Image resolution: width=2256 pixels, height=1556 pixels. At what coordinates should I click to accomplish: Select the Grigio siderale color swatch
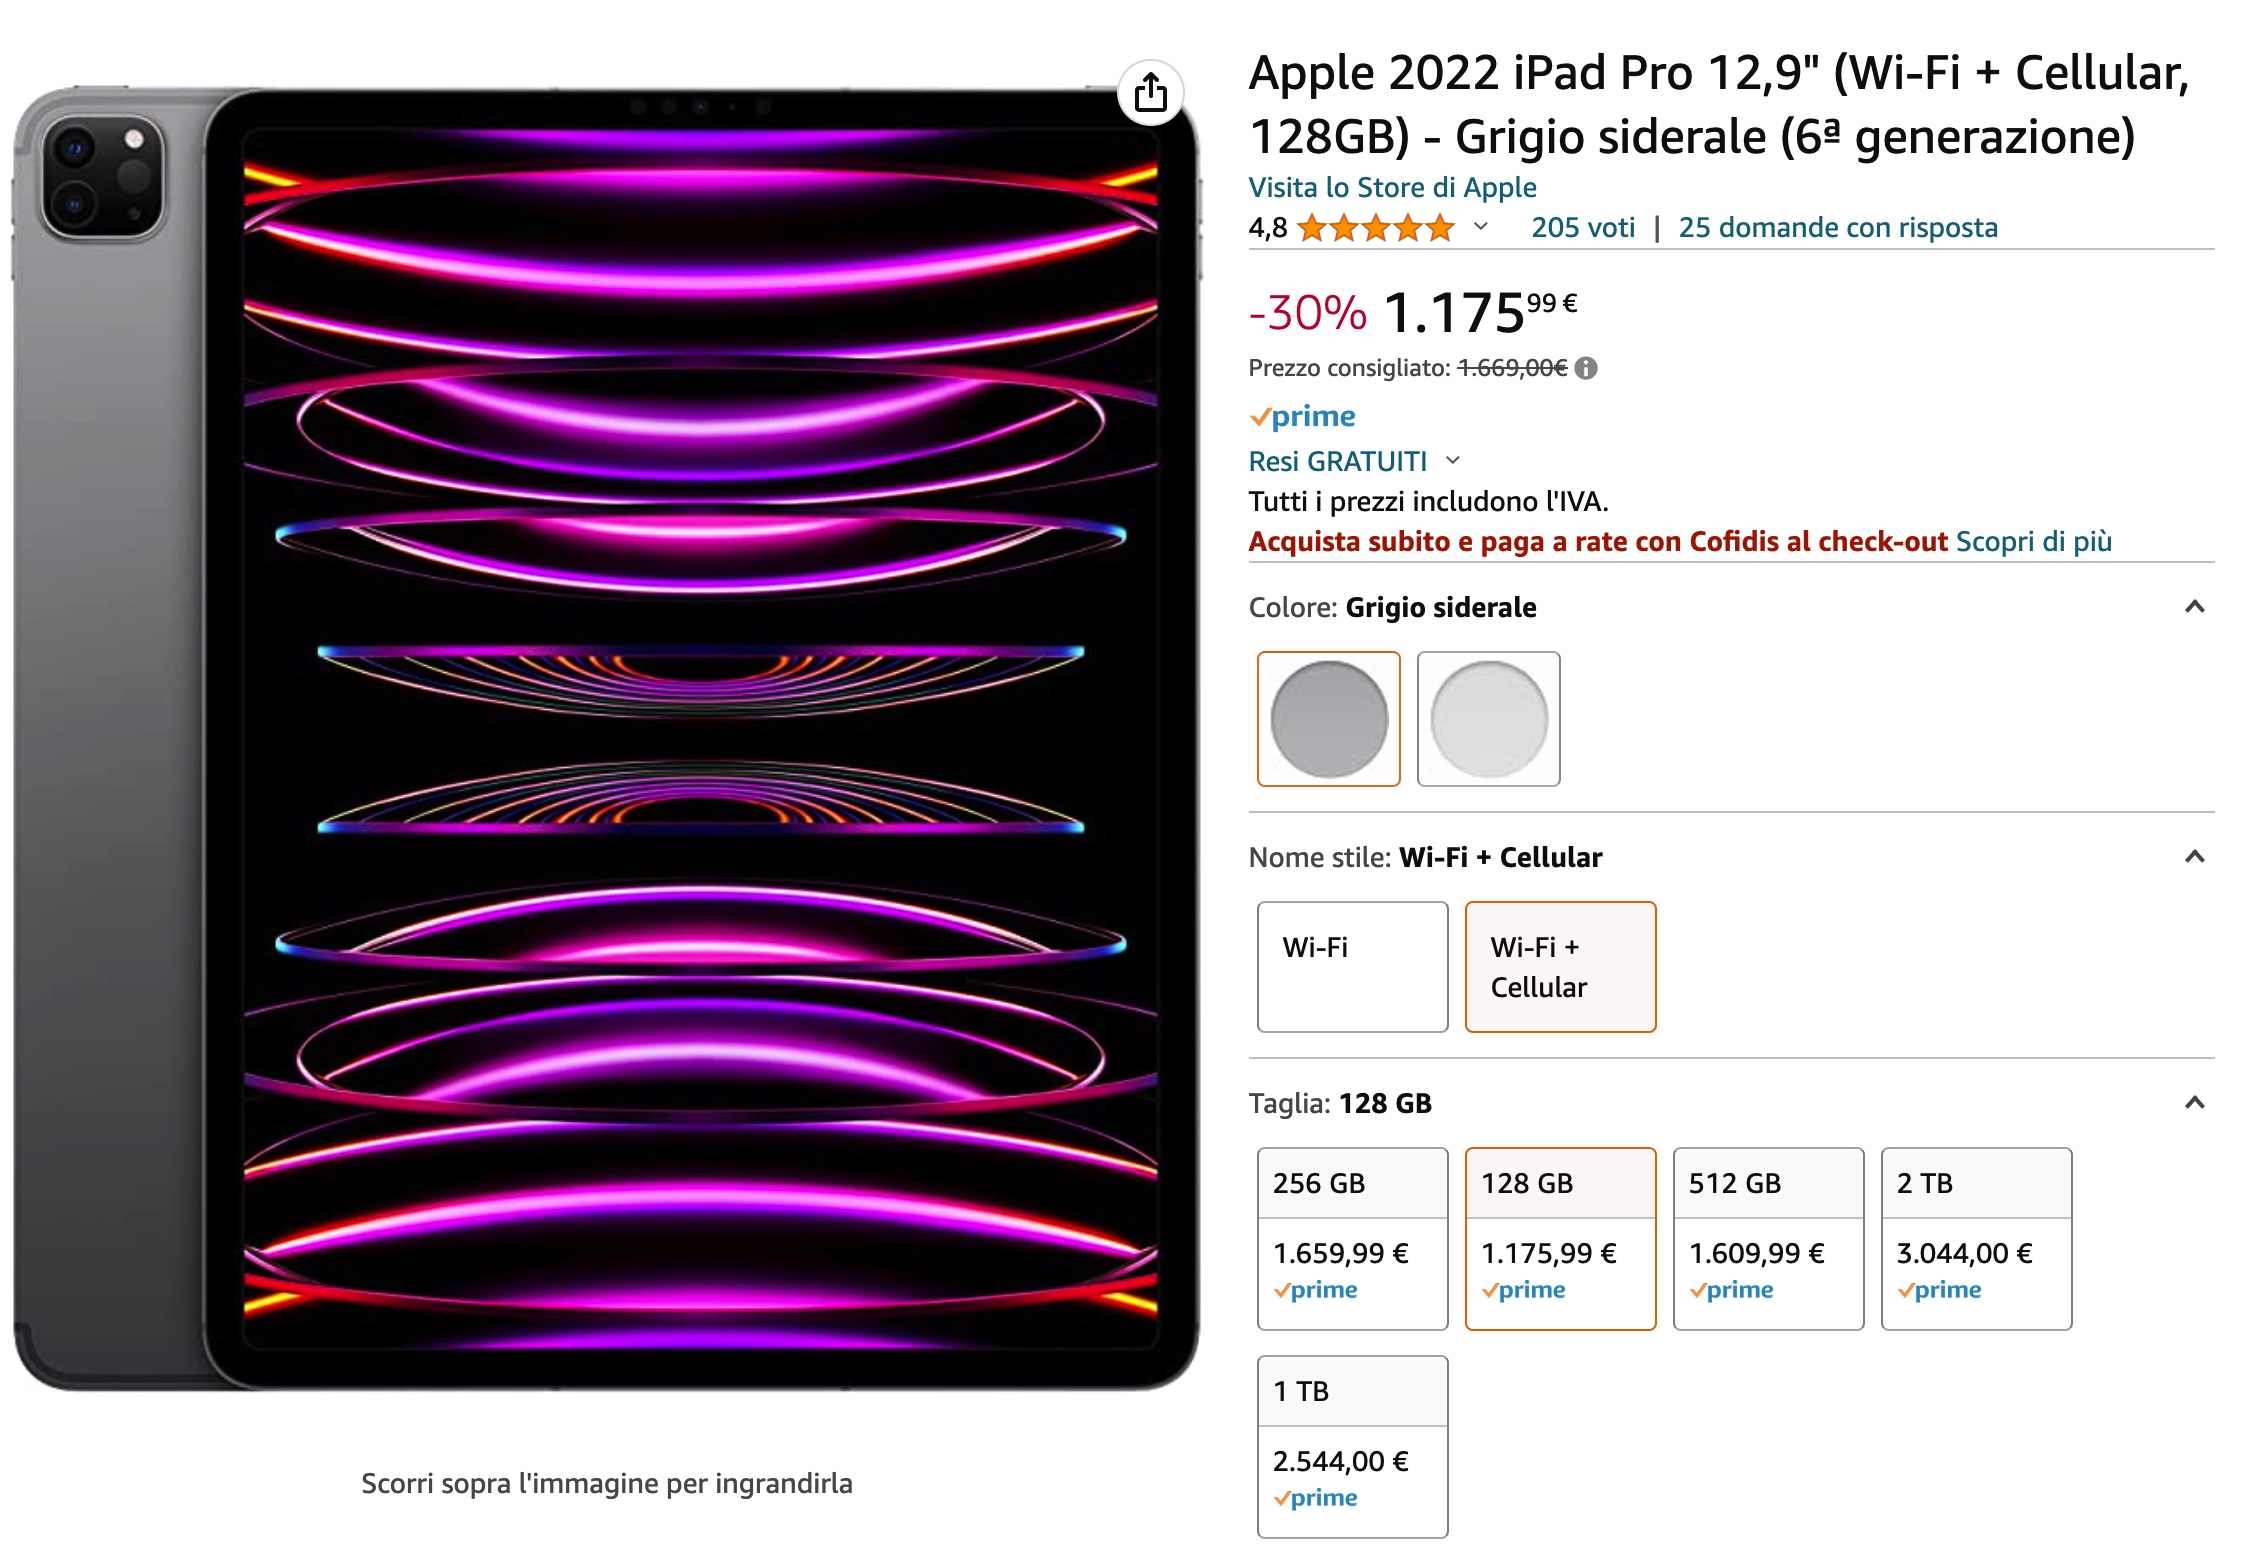[x=1328, y=719]
